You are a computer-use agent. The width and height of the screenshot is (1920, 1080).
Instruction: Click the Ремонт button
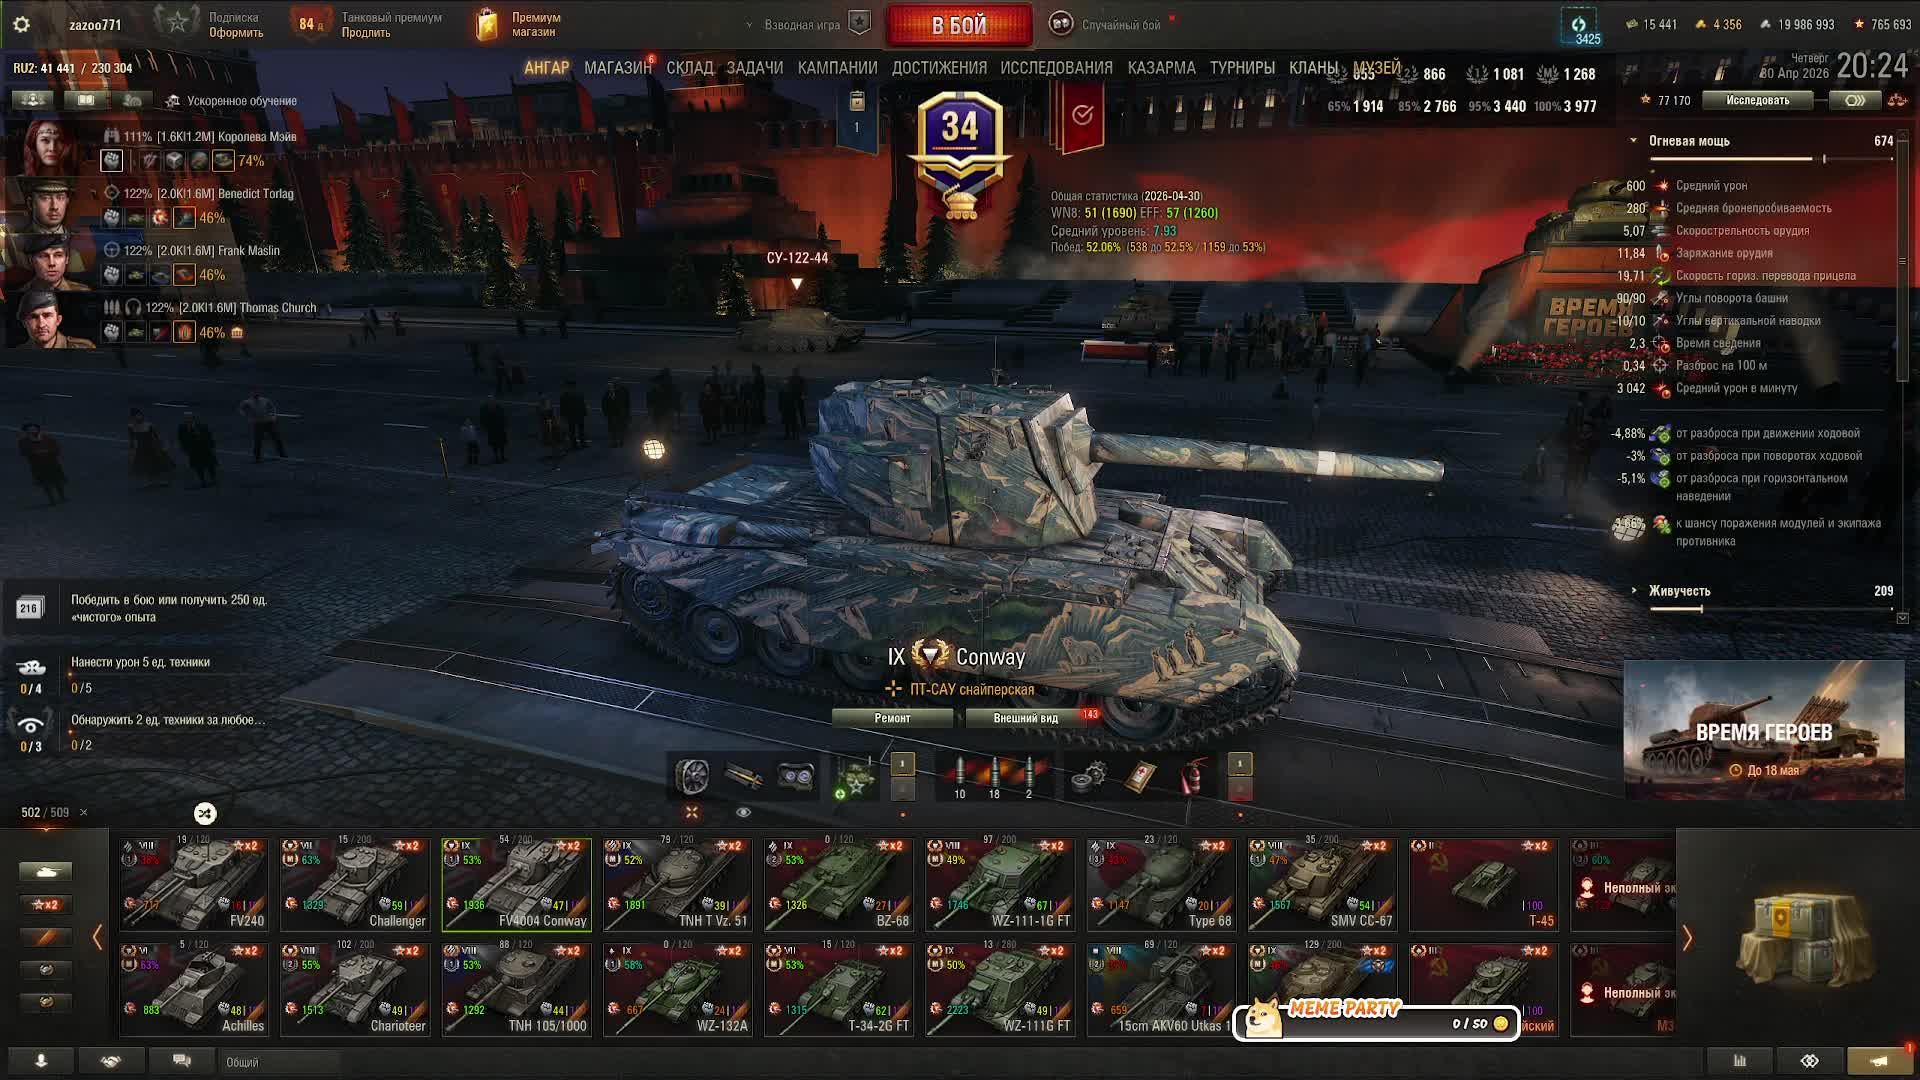tap(892, 718)
